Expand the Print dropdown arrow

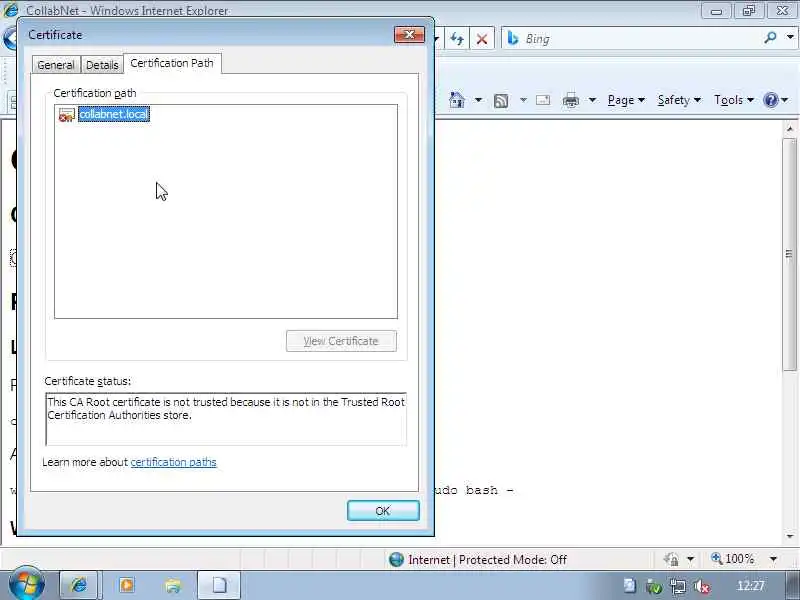592,100
